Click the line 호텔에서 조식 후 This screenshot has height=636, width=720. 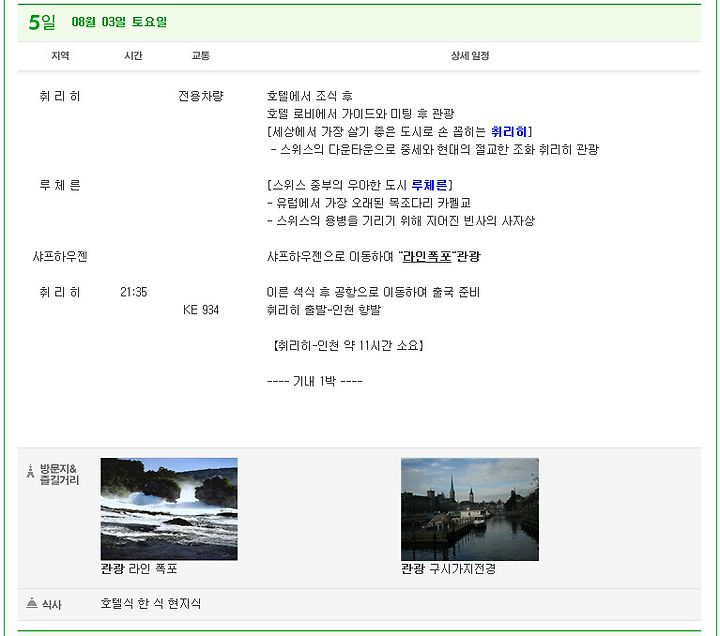pos(309,96)
